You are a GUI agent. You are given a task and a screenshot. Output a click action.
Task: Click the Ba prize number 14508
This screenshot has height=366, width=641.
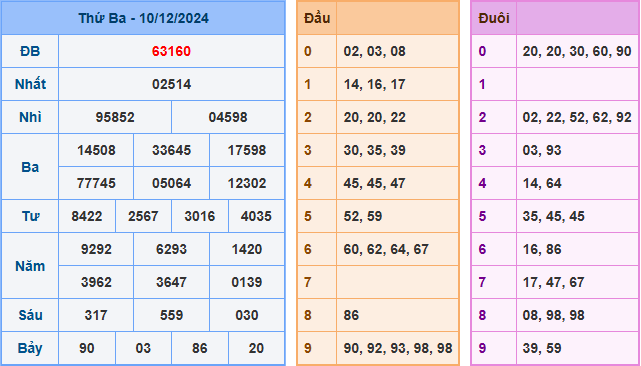tap(96, 150)
